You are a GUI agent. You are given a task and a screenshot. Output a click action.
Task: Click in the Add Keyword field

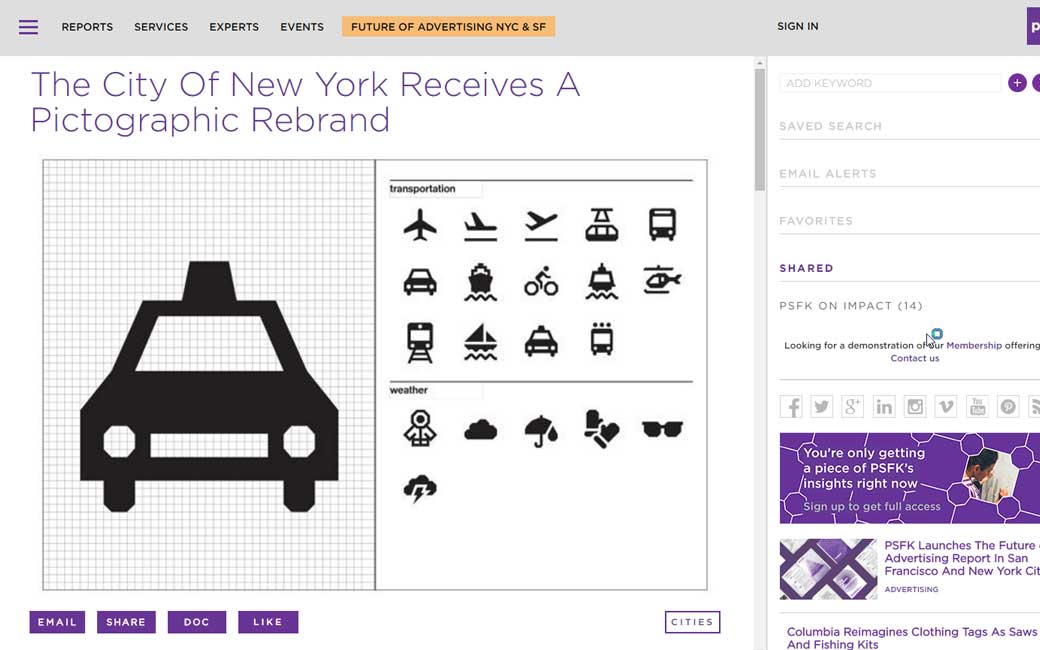click(890, 83)
